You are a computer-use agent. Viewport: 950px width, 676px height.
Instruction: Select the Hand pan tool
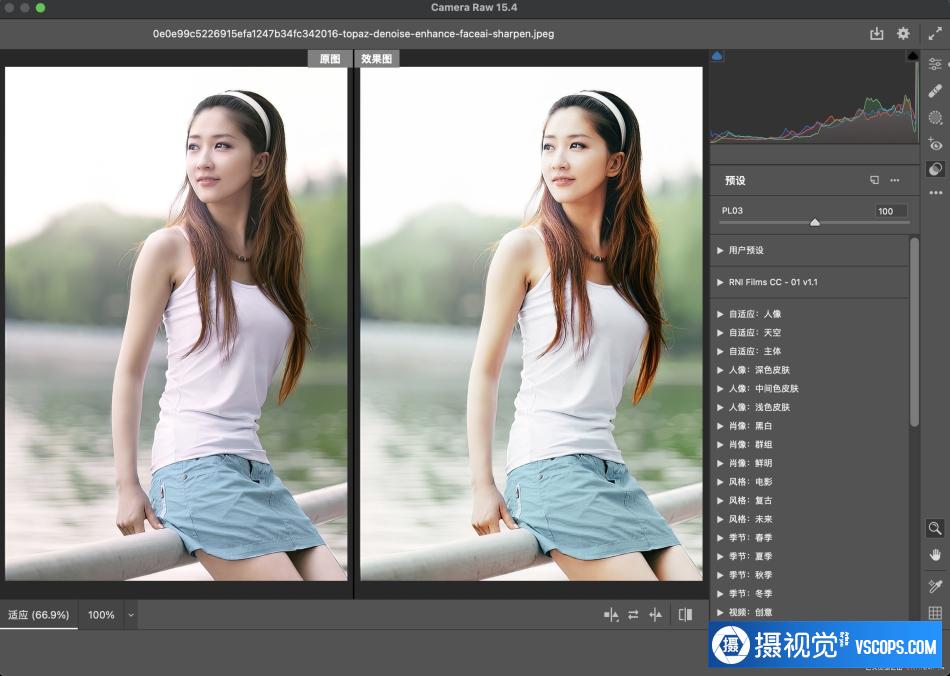[x=935, y=554]
